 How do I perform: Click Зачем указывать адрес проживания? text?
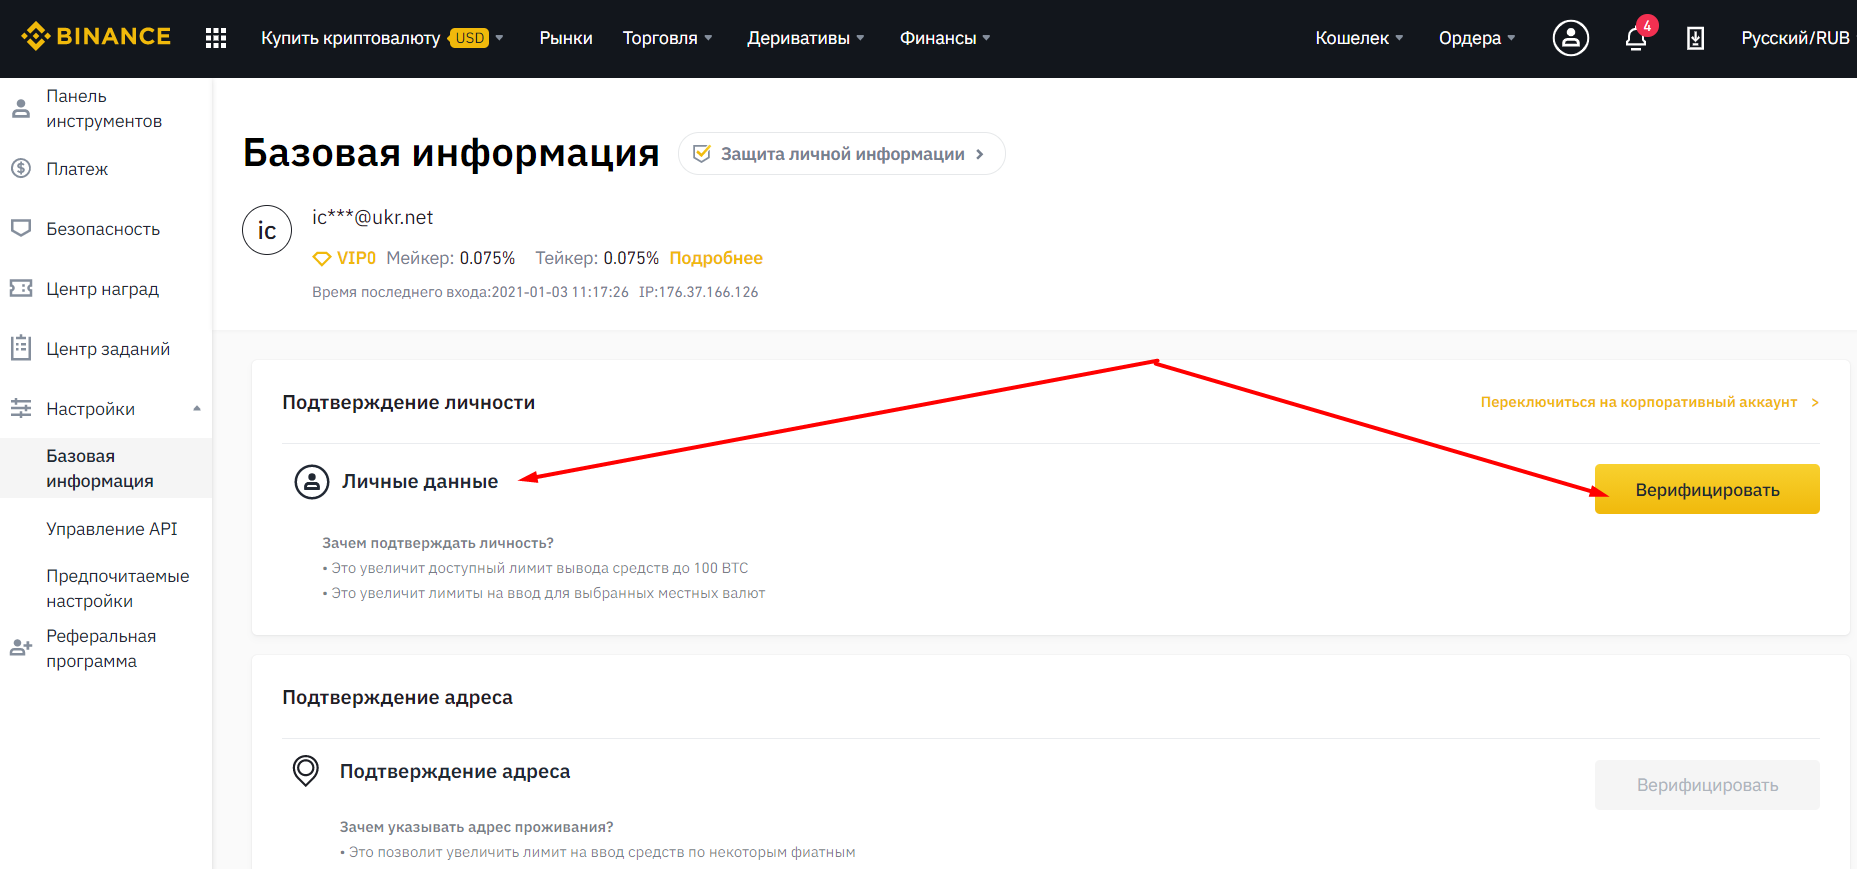(x=476, y=827)
